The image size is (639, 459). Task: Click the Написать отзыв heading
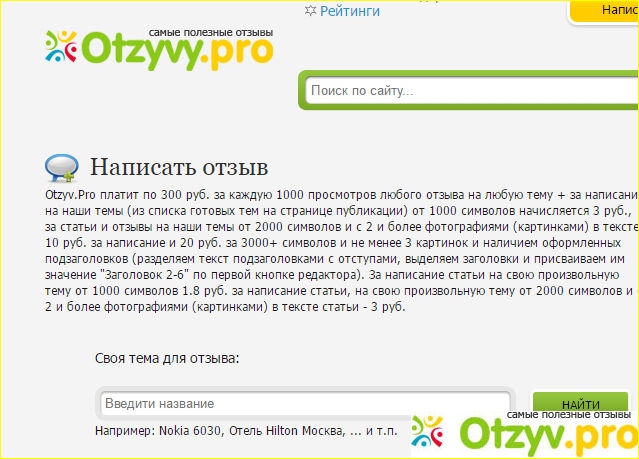(179, 165)
